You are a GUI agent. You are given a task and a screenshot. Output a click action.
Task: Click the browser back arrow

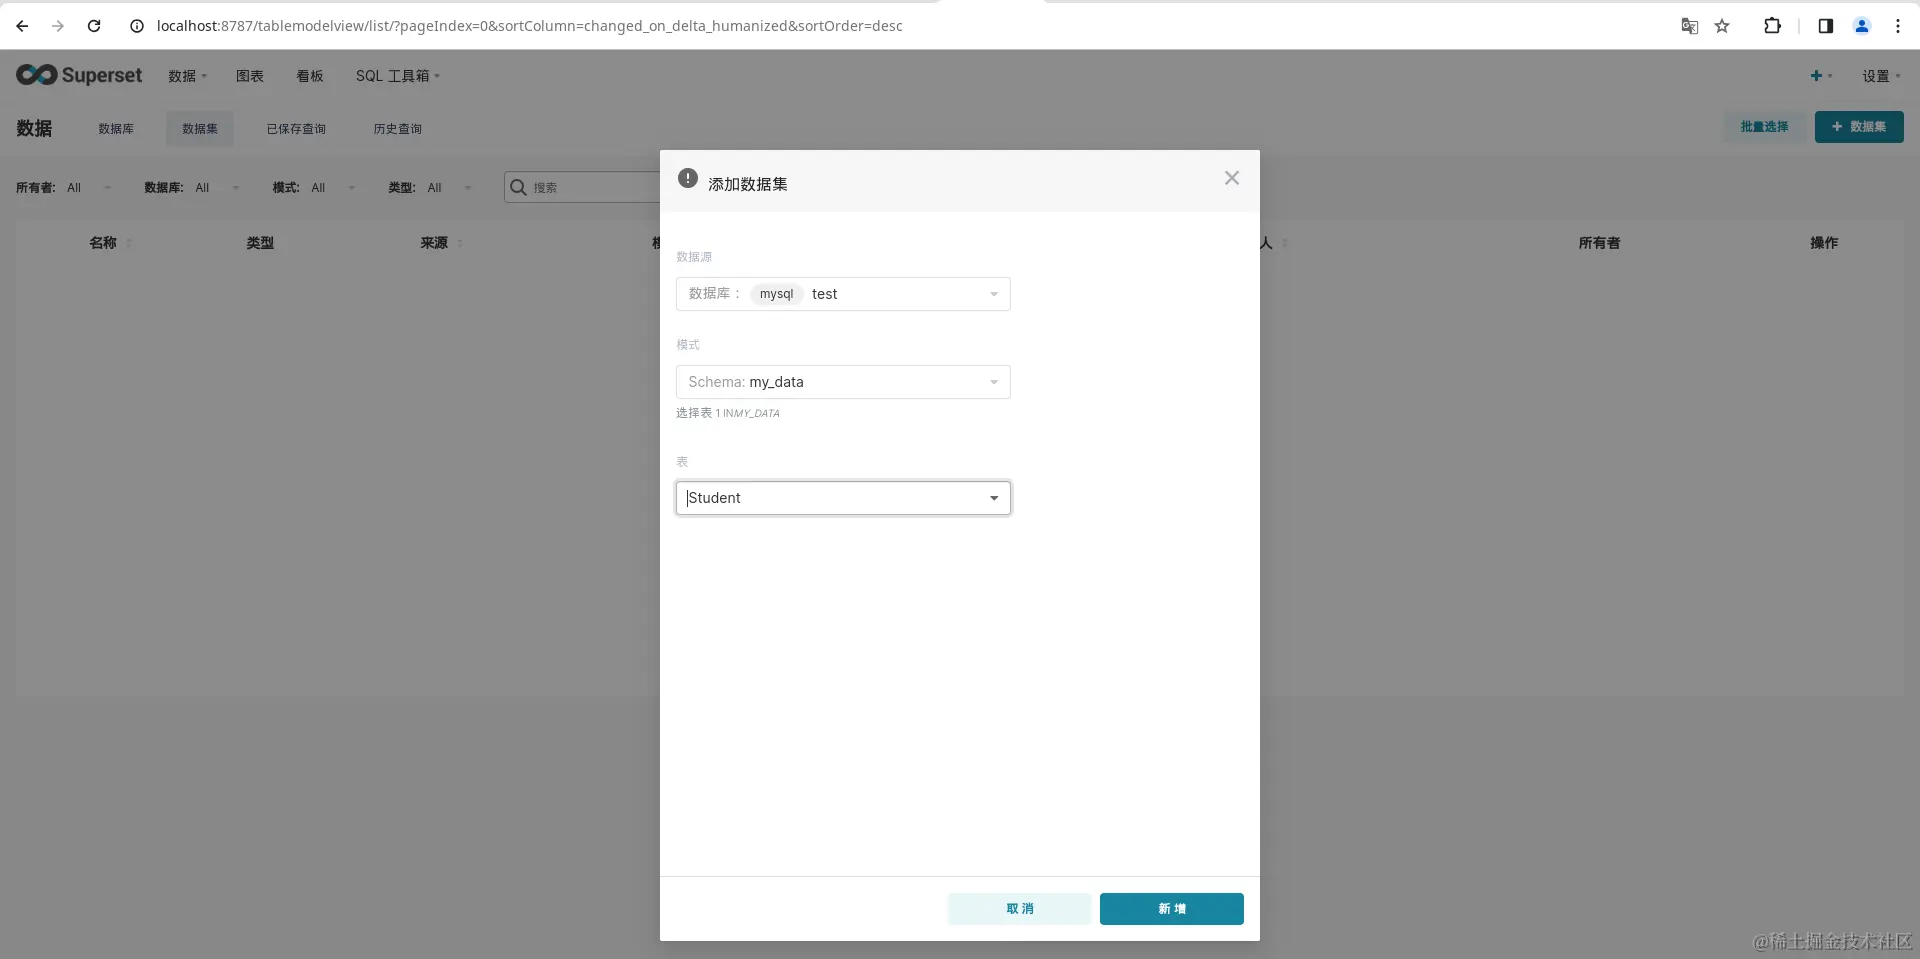22,26
